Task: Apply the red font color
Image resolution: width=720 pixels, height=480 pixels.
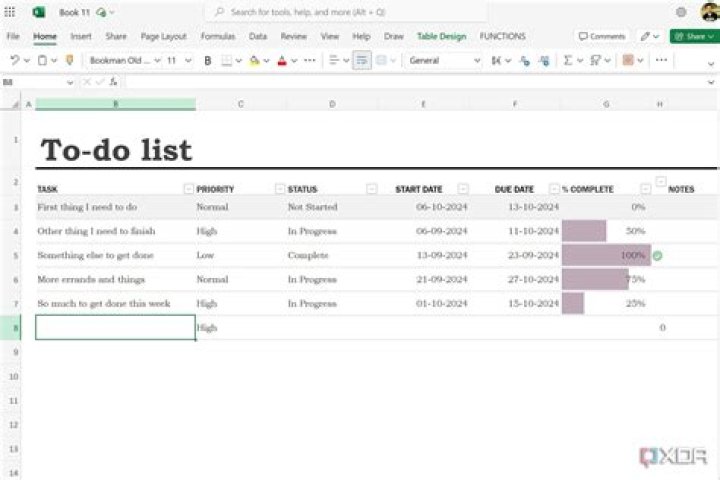Action: [282, 61]
